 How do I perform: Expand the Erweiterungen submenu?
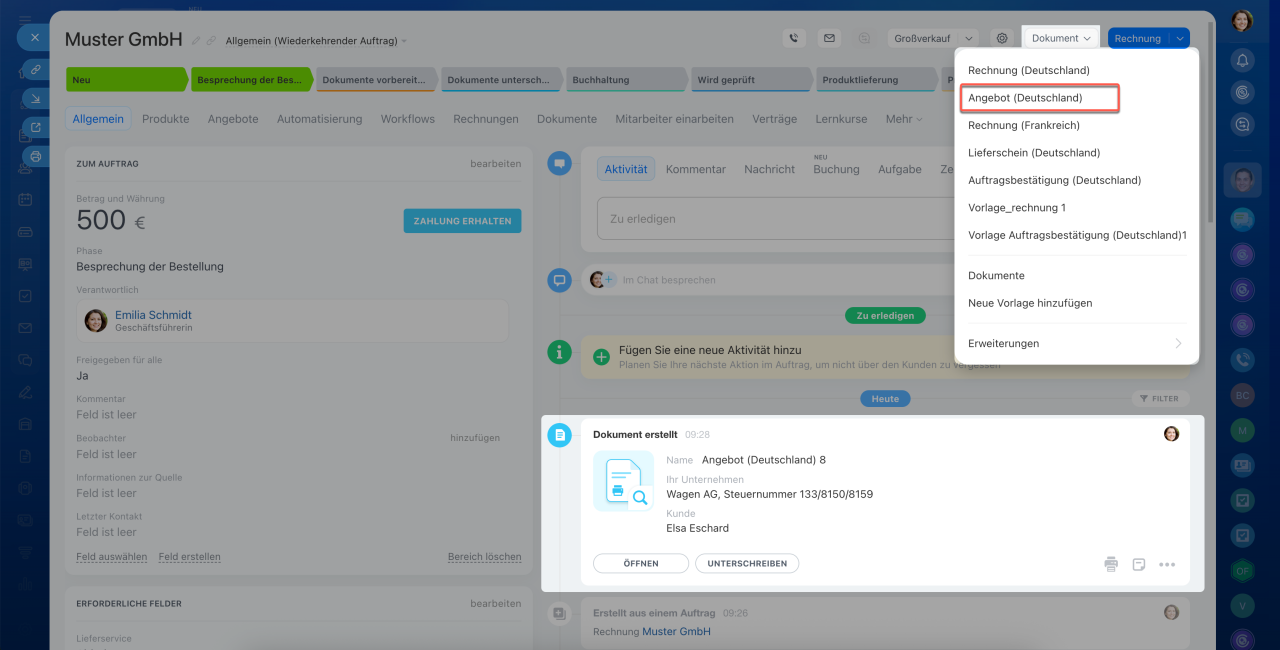1077,343
